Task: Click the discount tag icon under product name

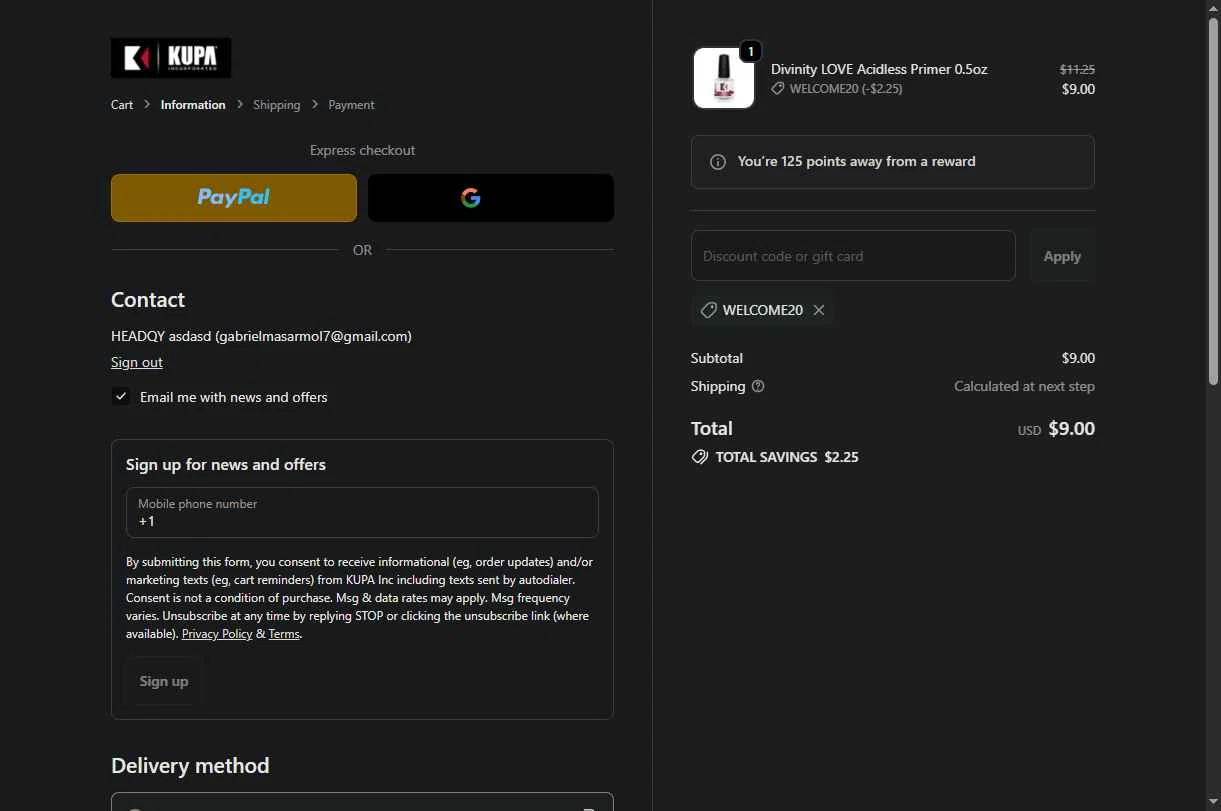Action: tap(778, 89)
